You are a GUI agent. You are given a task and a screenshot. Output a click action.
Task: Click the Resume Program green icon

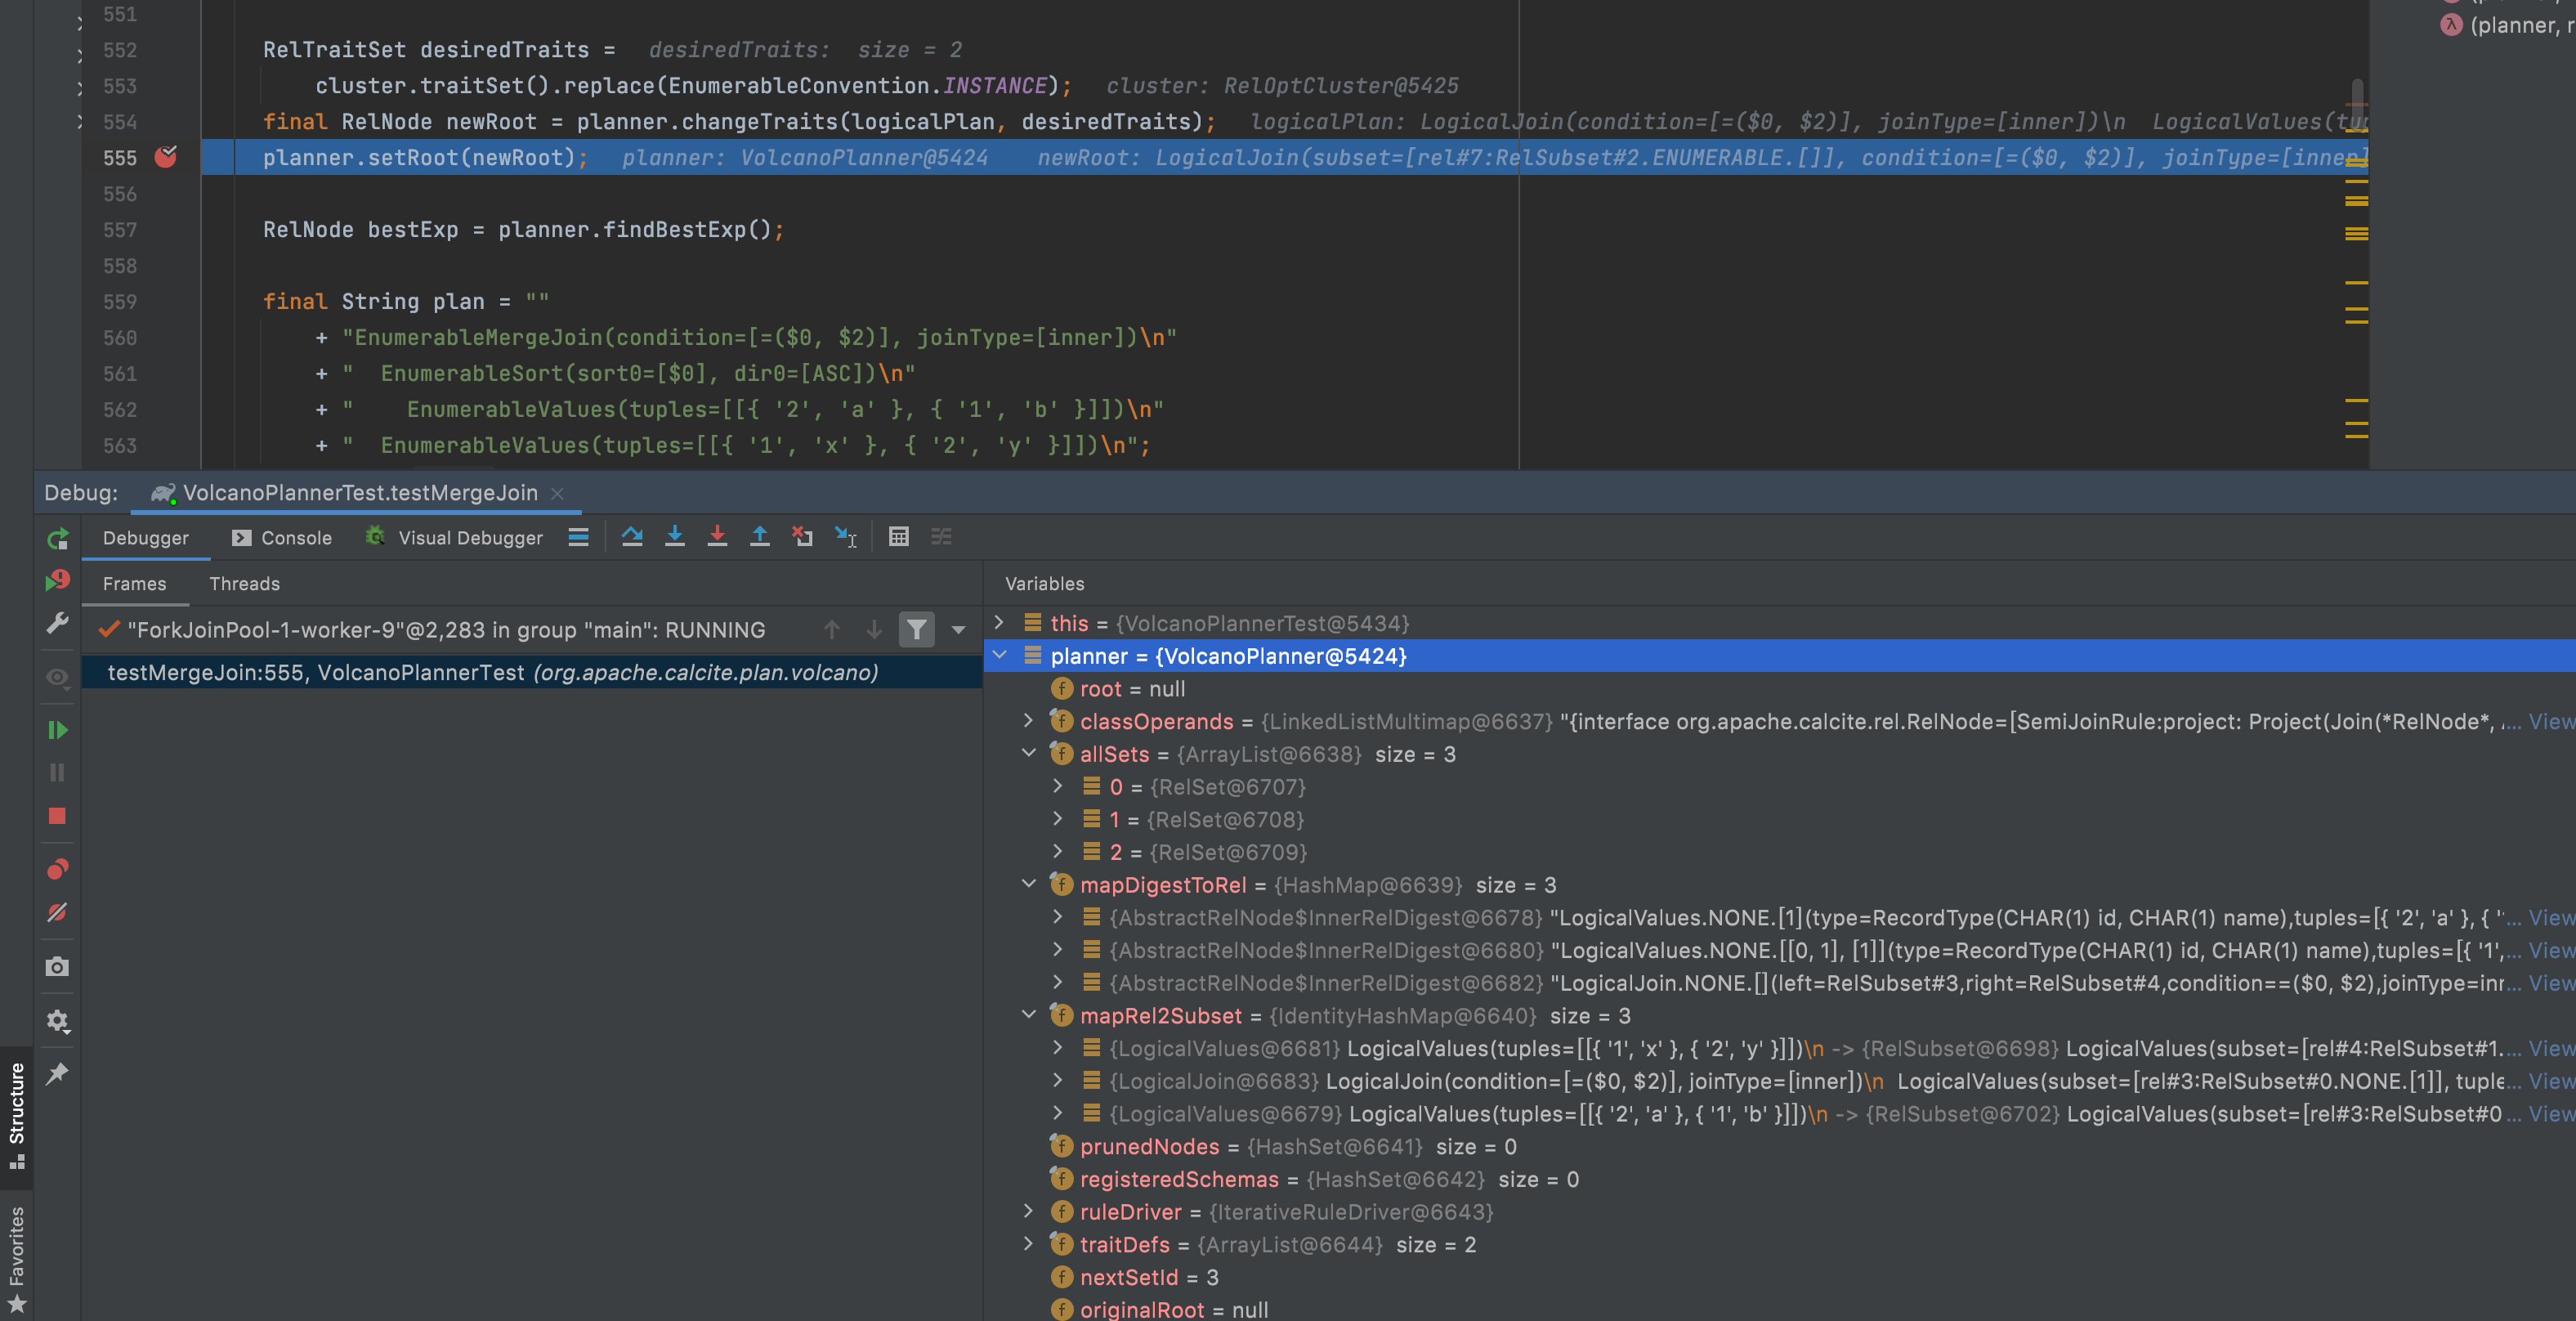[x=57, y=730]
